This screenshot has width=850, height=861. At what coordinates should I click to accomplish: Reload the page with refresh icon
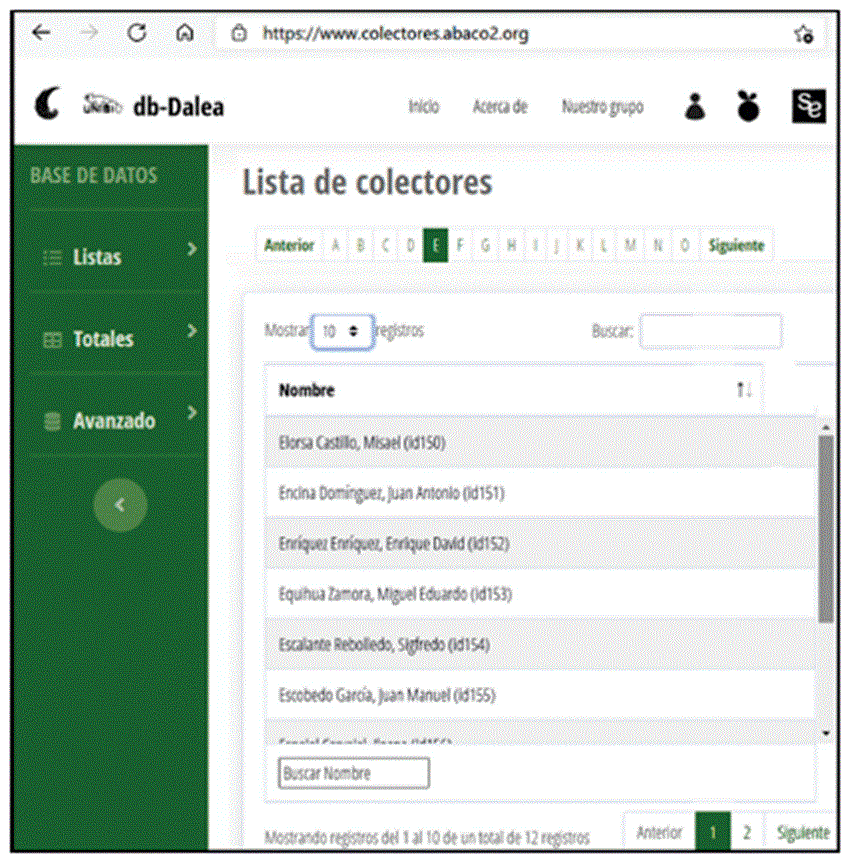[x=137, y=33]
